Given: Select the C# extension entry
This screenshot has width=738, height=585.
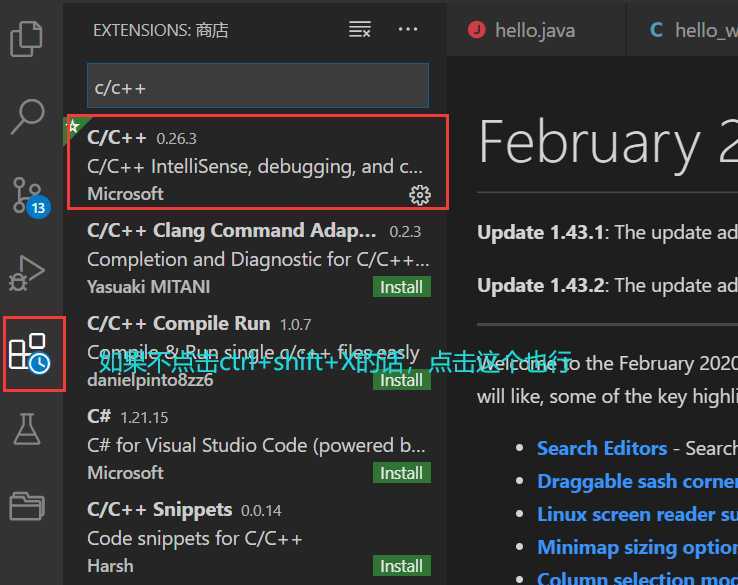Looking at the screenshot, I should click(256, 444).
